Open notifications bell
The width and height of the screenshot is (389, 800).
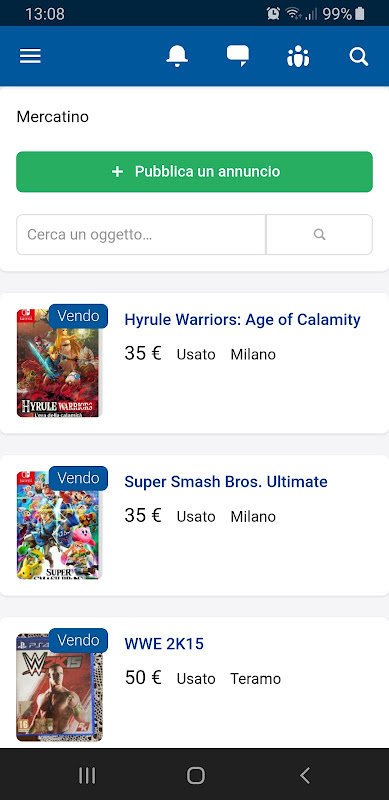[x=177, y=56]
